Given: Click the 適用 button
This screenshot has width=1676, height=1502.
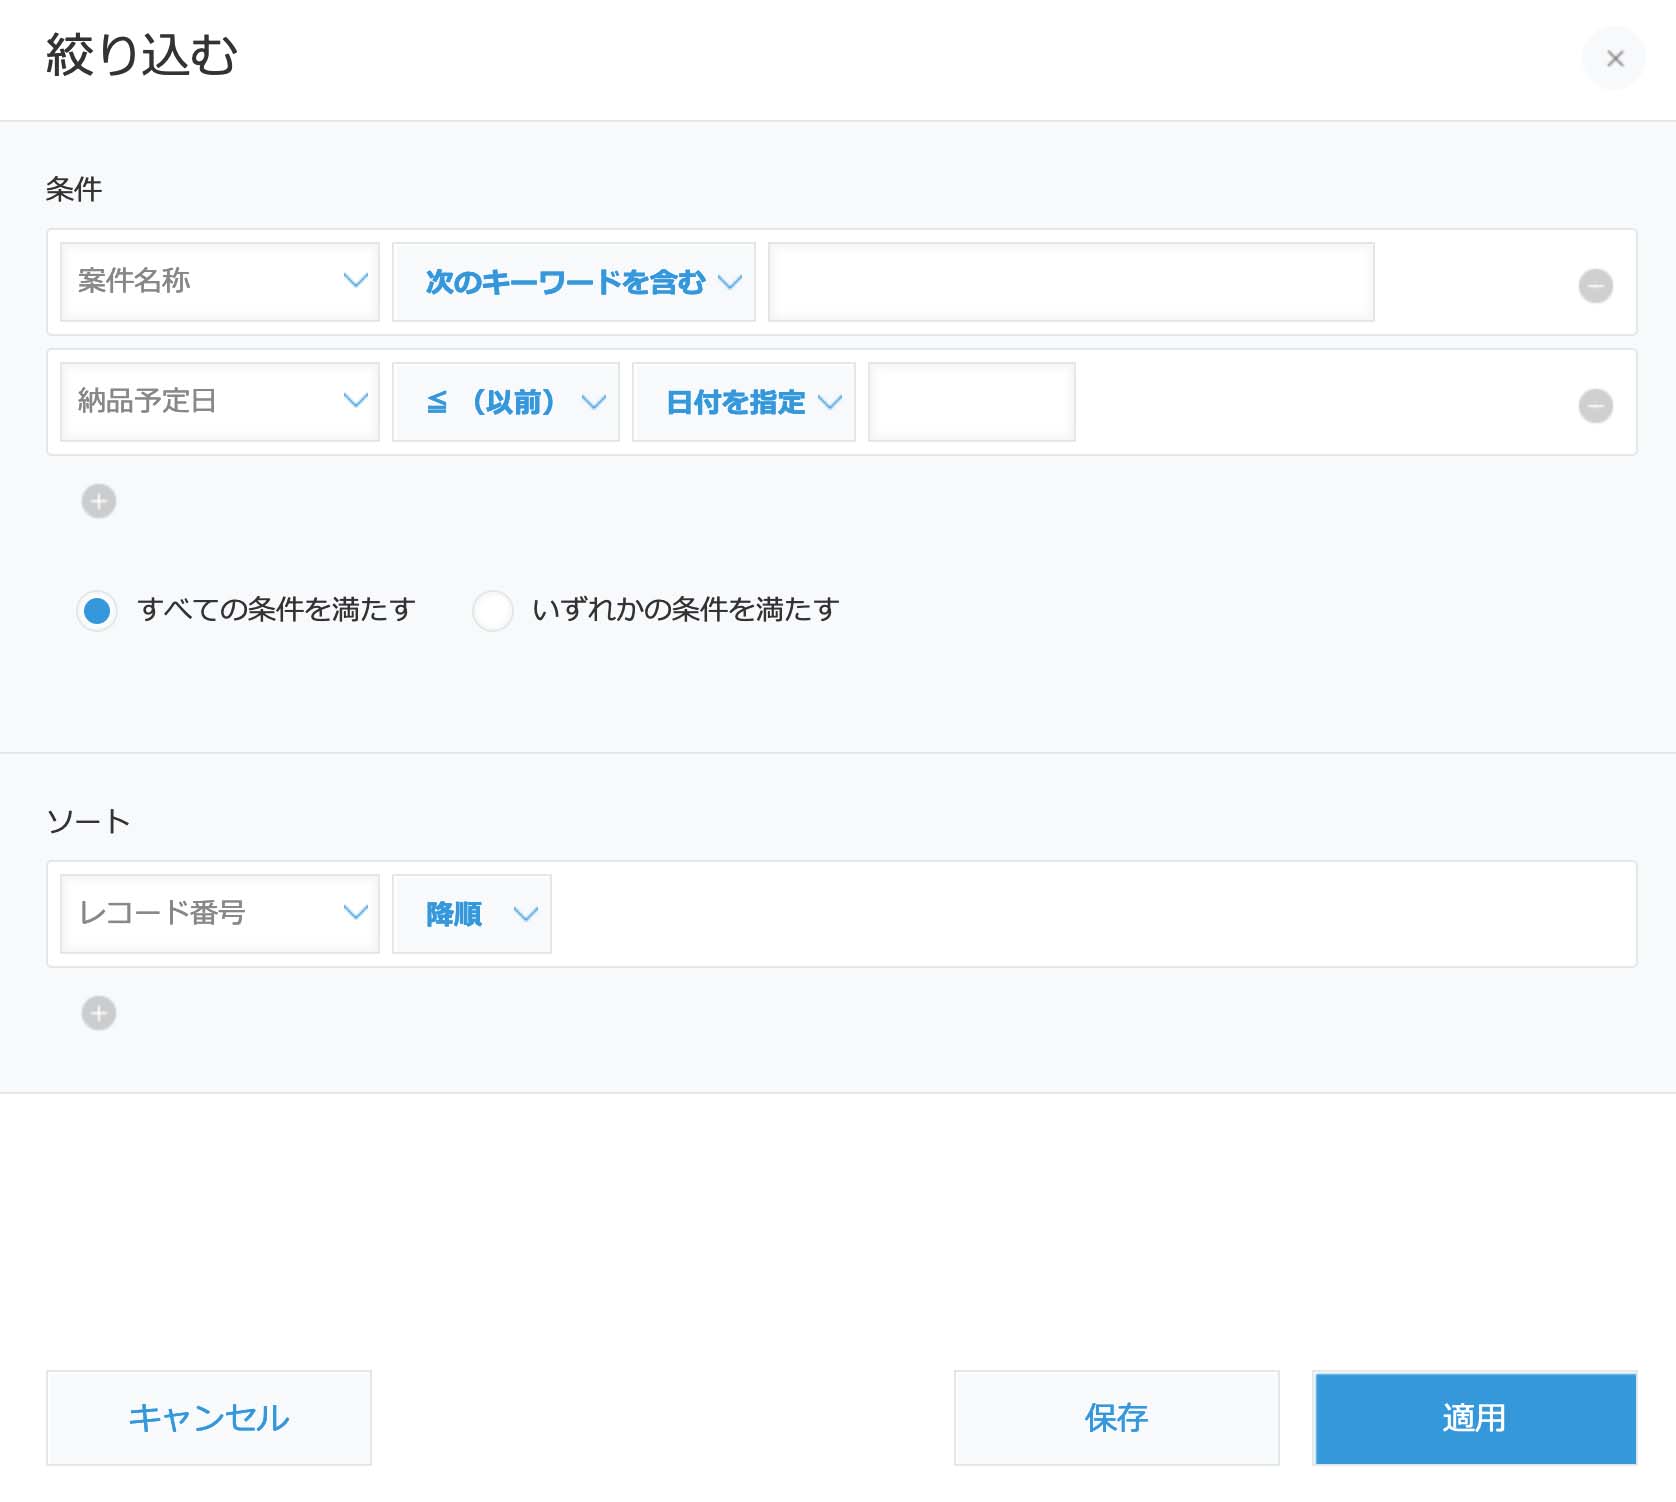Looking at the screenshot, I should point(1475,1418).
